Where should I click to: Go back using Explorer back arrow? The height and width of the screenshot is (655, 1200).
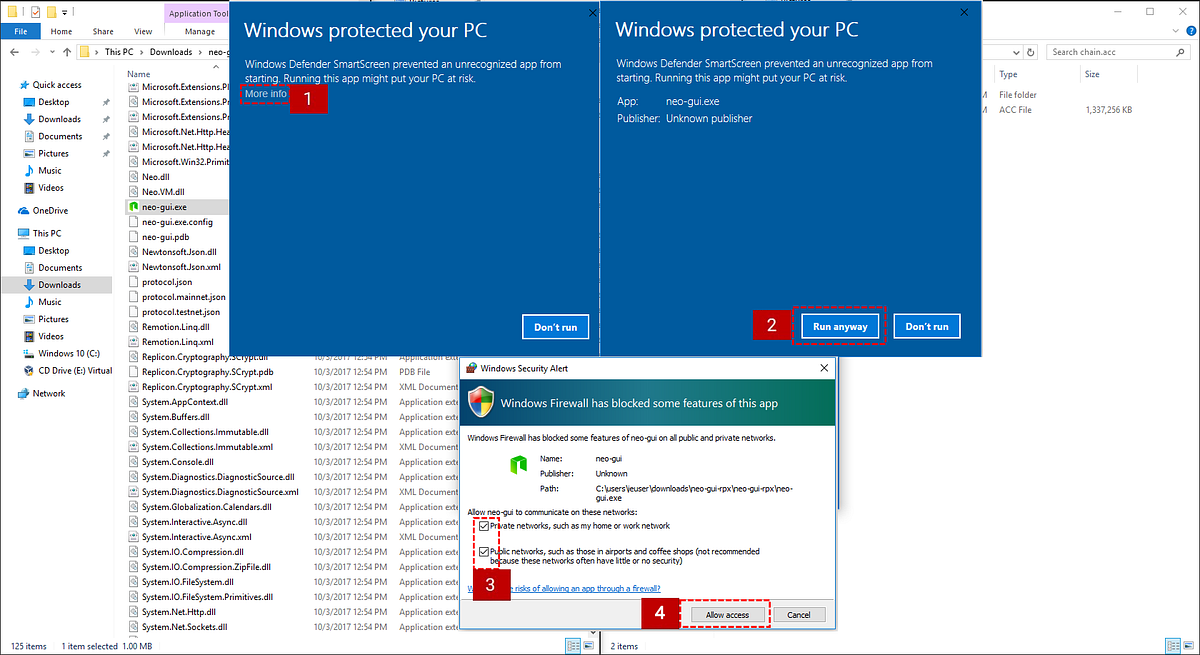tap(14, 52)
